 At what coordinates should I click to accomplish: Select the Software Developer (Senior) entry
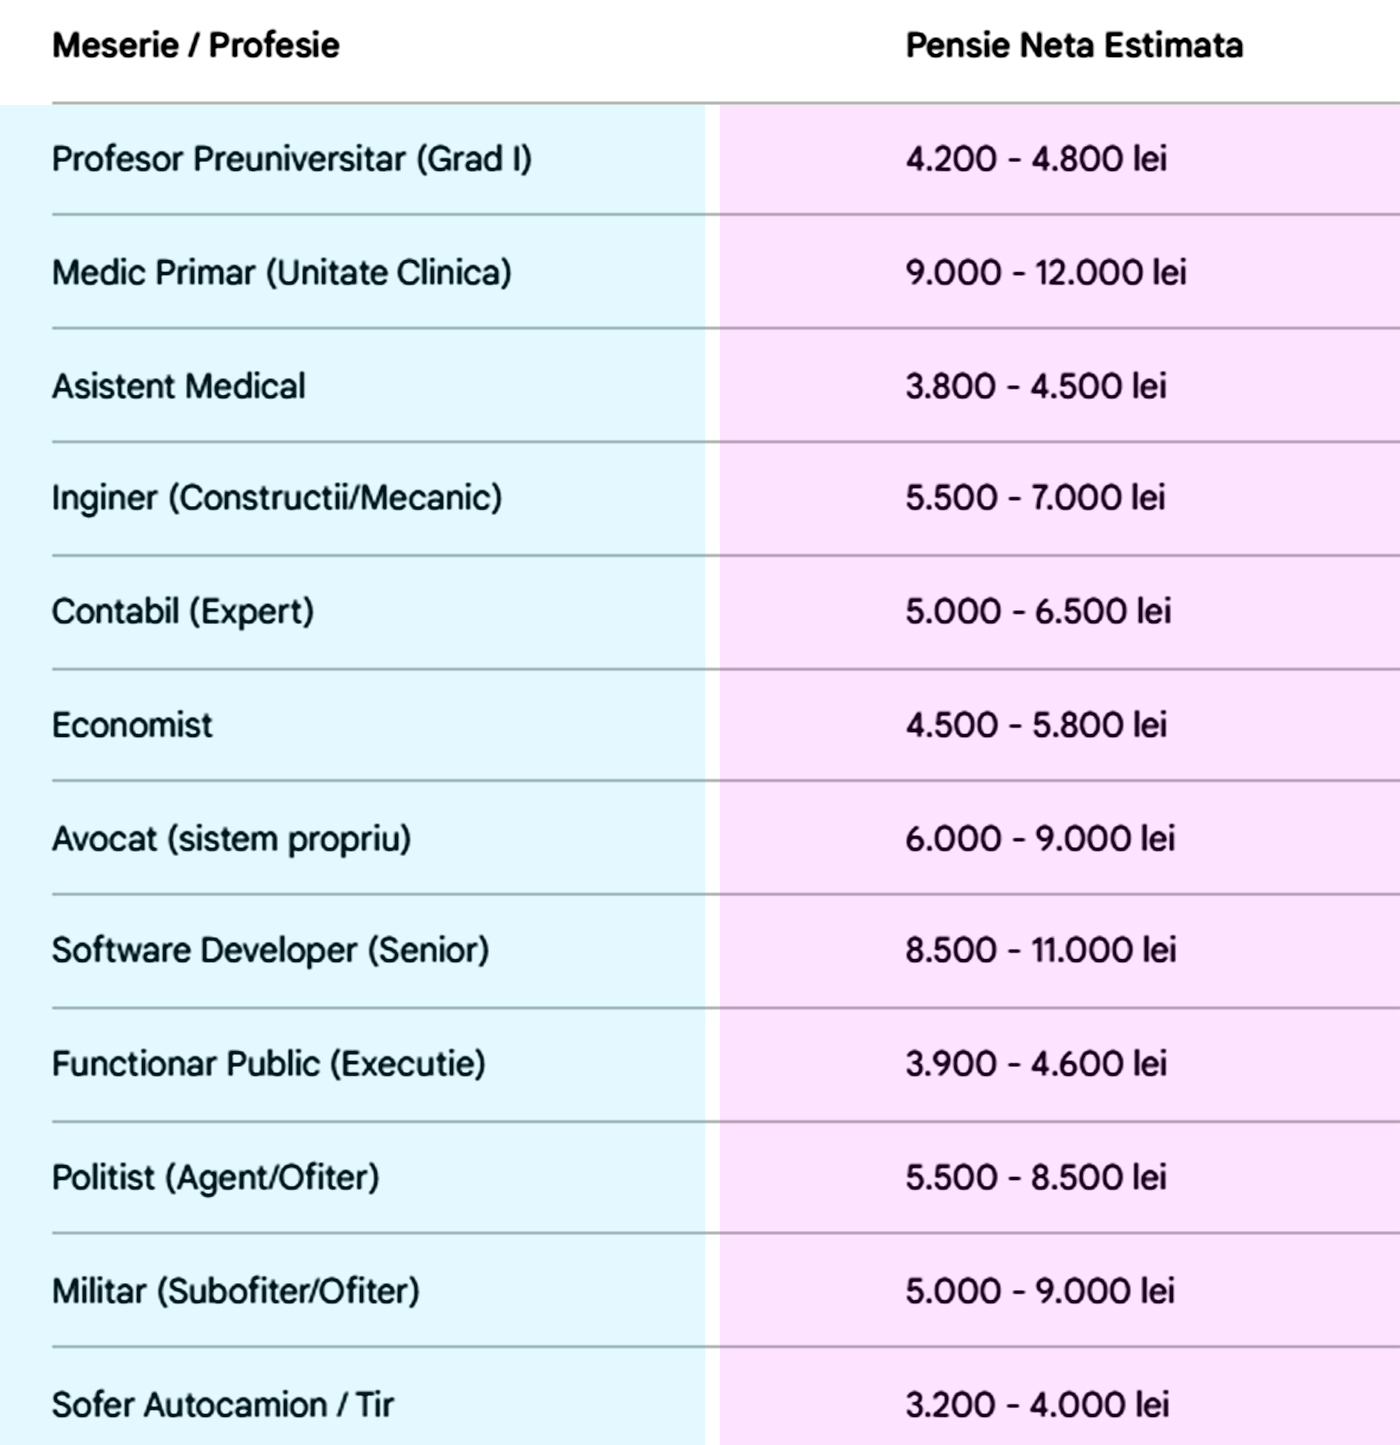click(x=270, y=950)
